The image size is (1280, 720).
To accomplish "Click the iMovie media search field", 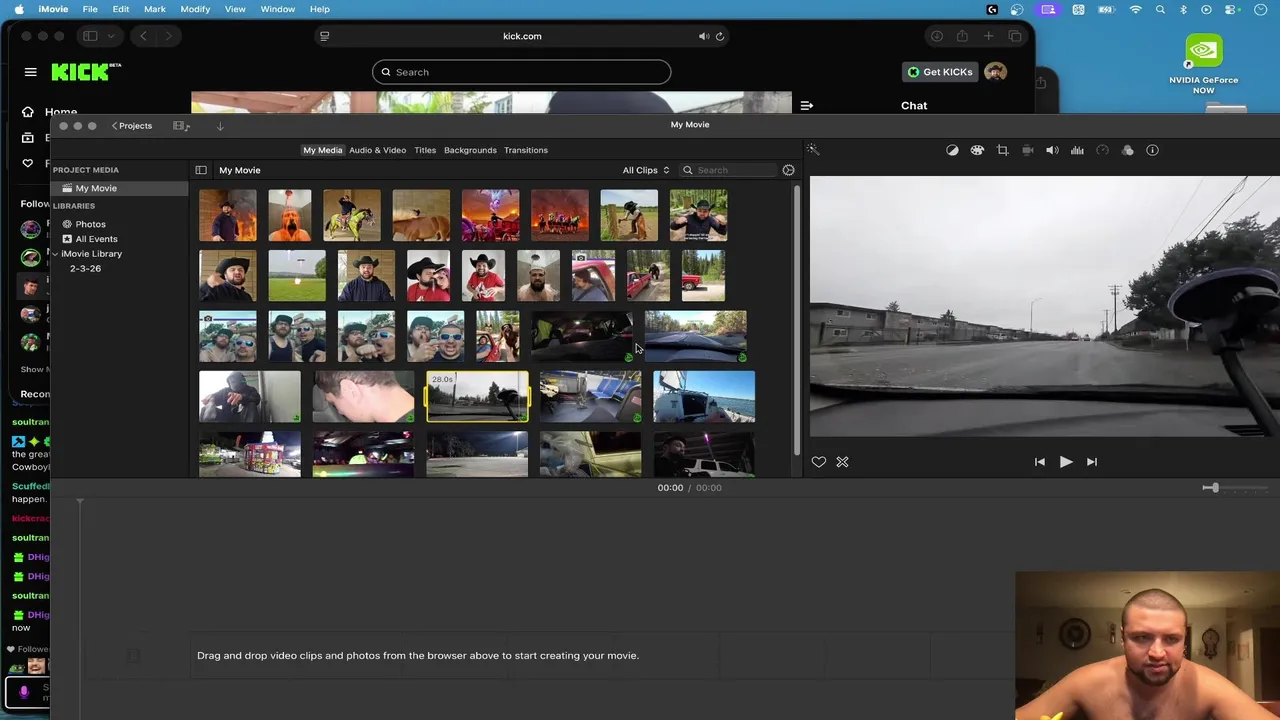I will [728, 170].
